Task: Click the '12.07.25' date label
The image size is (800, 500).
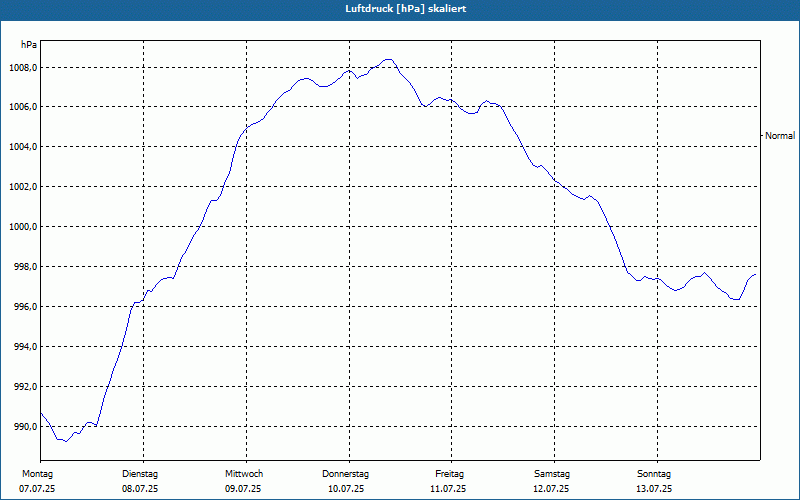Action: click(551, 489)
